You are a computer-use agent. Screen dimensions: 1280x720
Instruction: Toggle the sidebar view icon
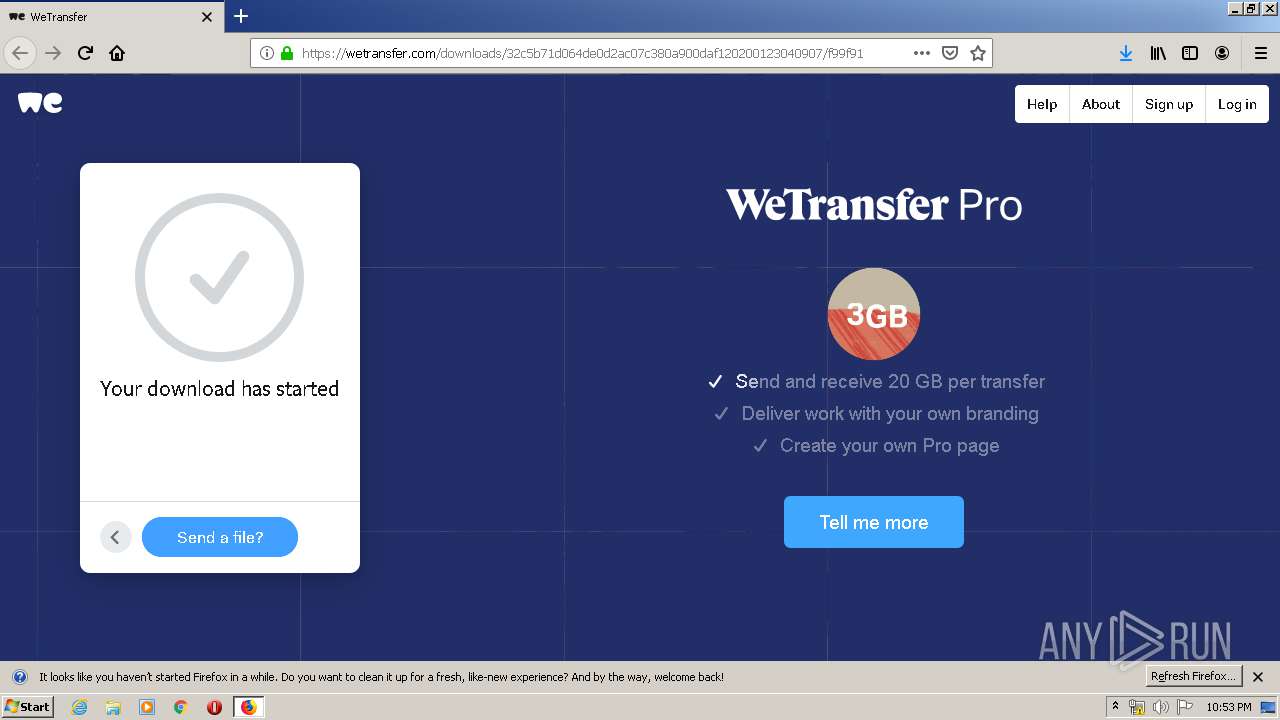[1190, 53]
